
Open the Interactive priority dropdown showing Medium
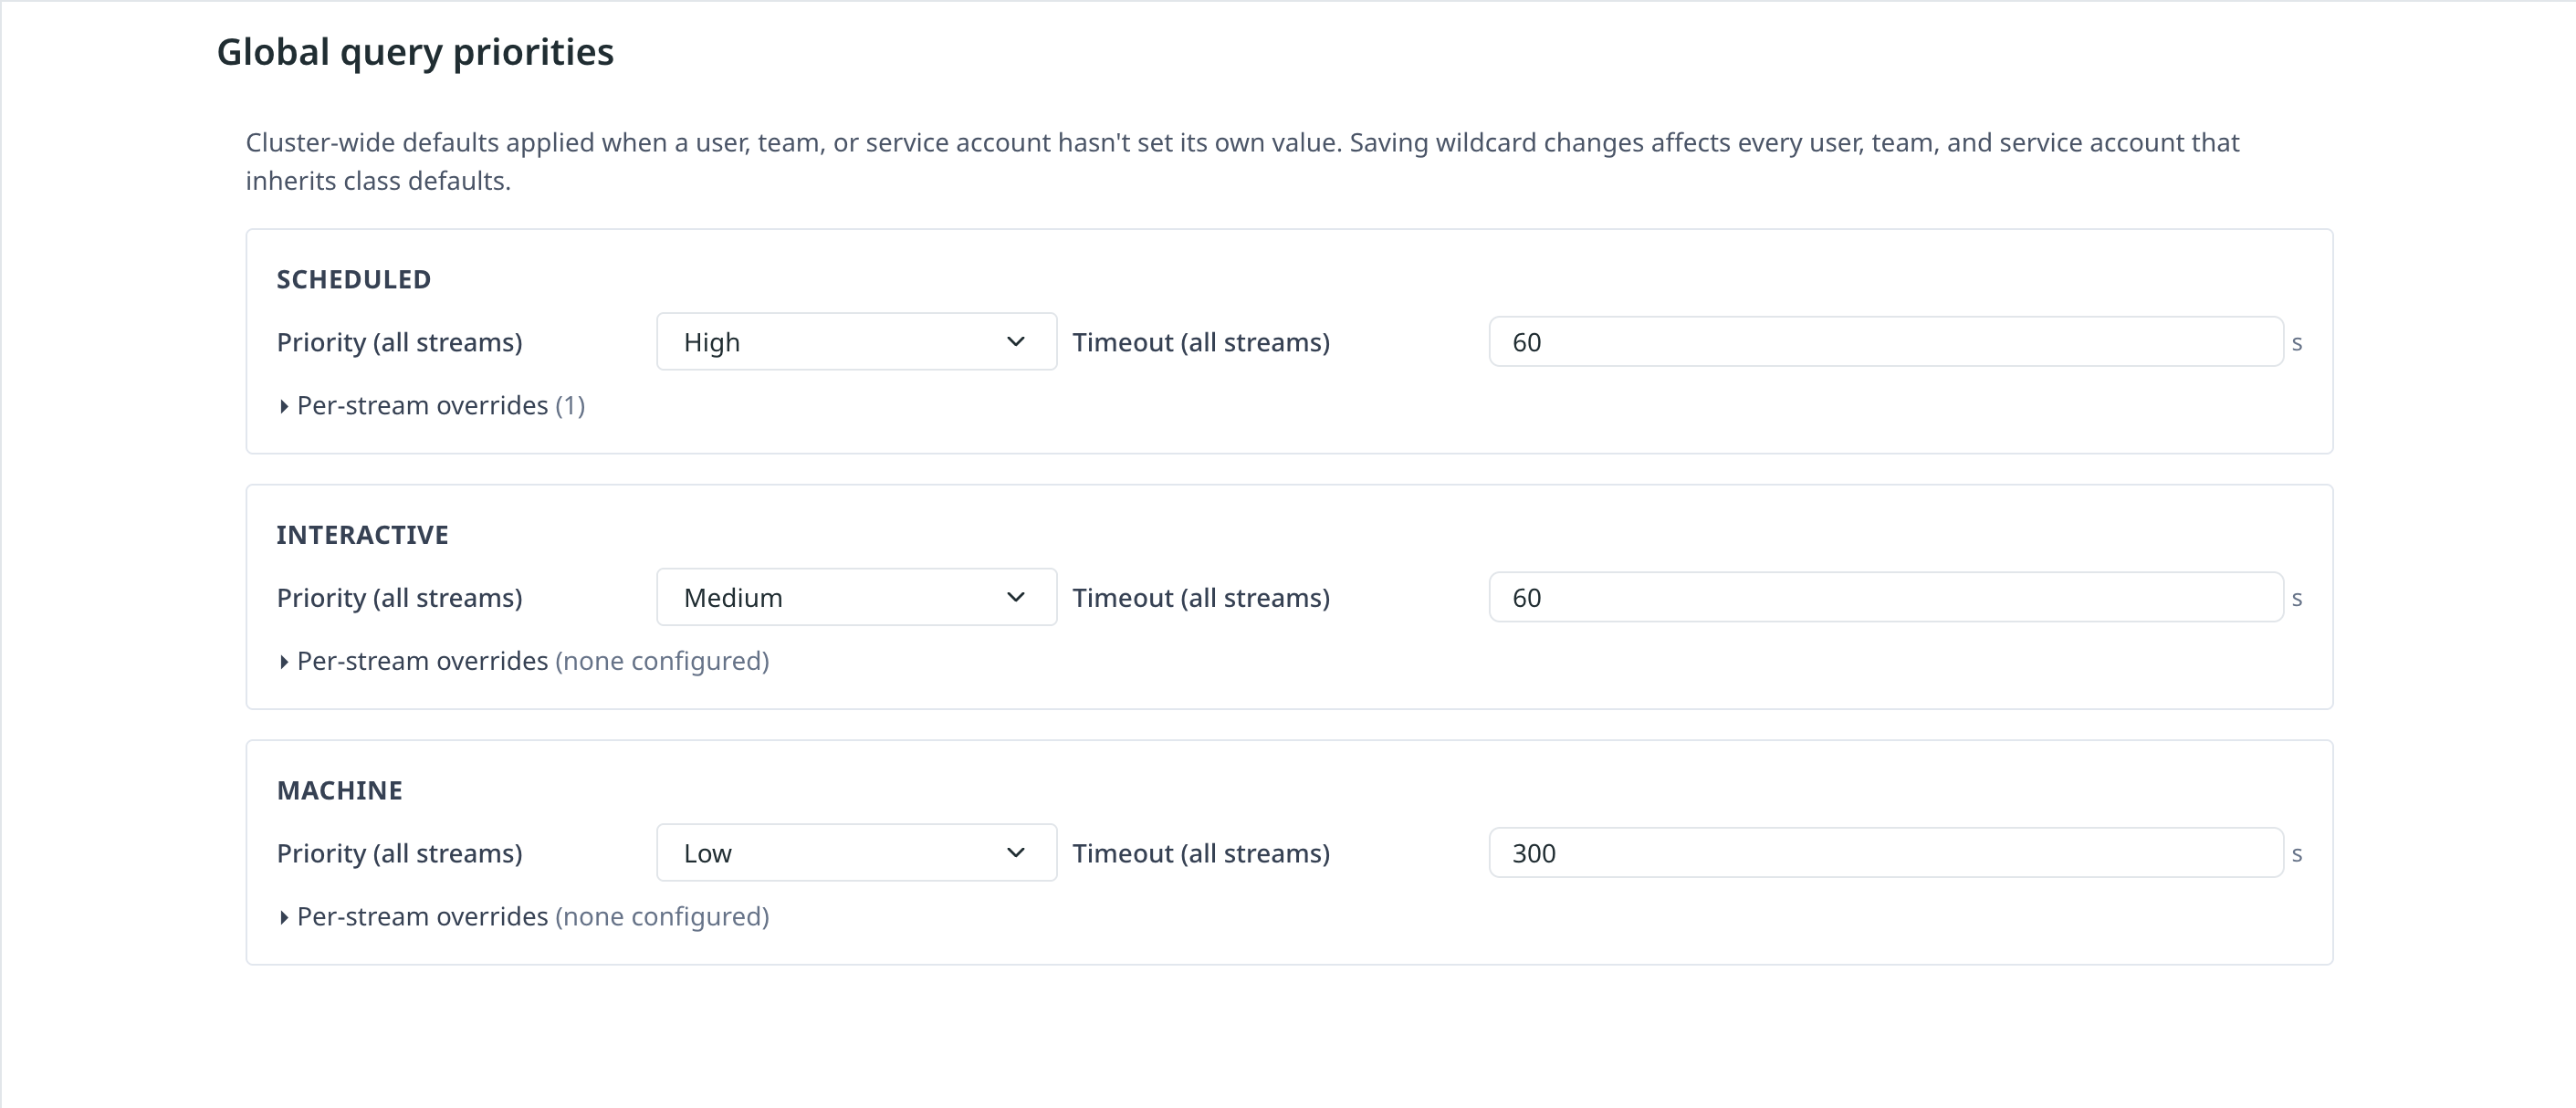click(856, 597)
